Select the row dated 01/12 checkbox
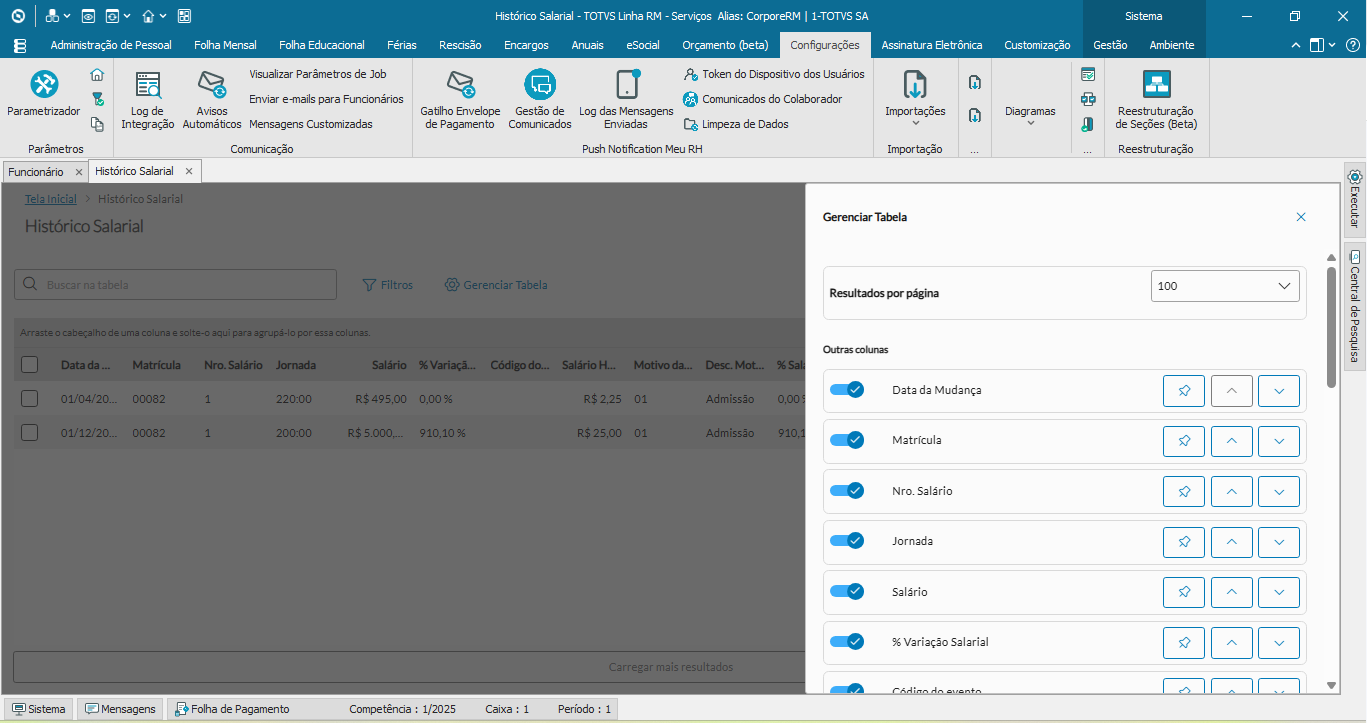This screenshot has height=723, width=1367. (30, 433)
